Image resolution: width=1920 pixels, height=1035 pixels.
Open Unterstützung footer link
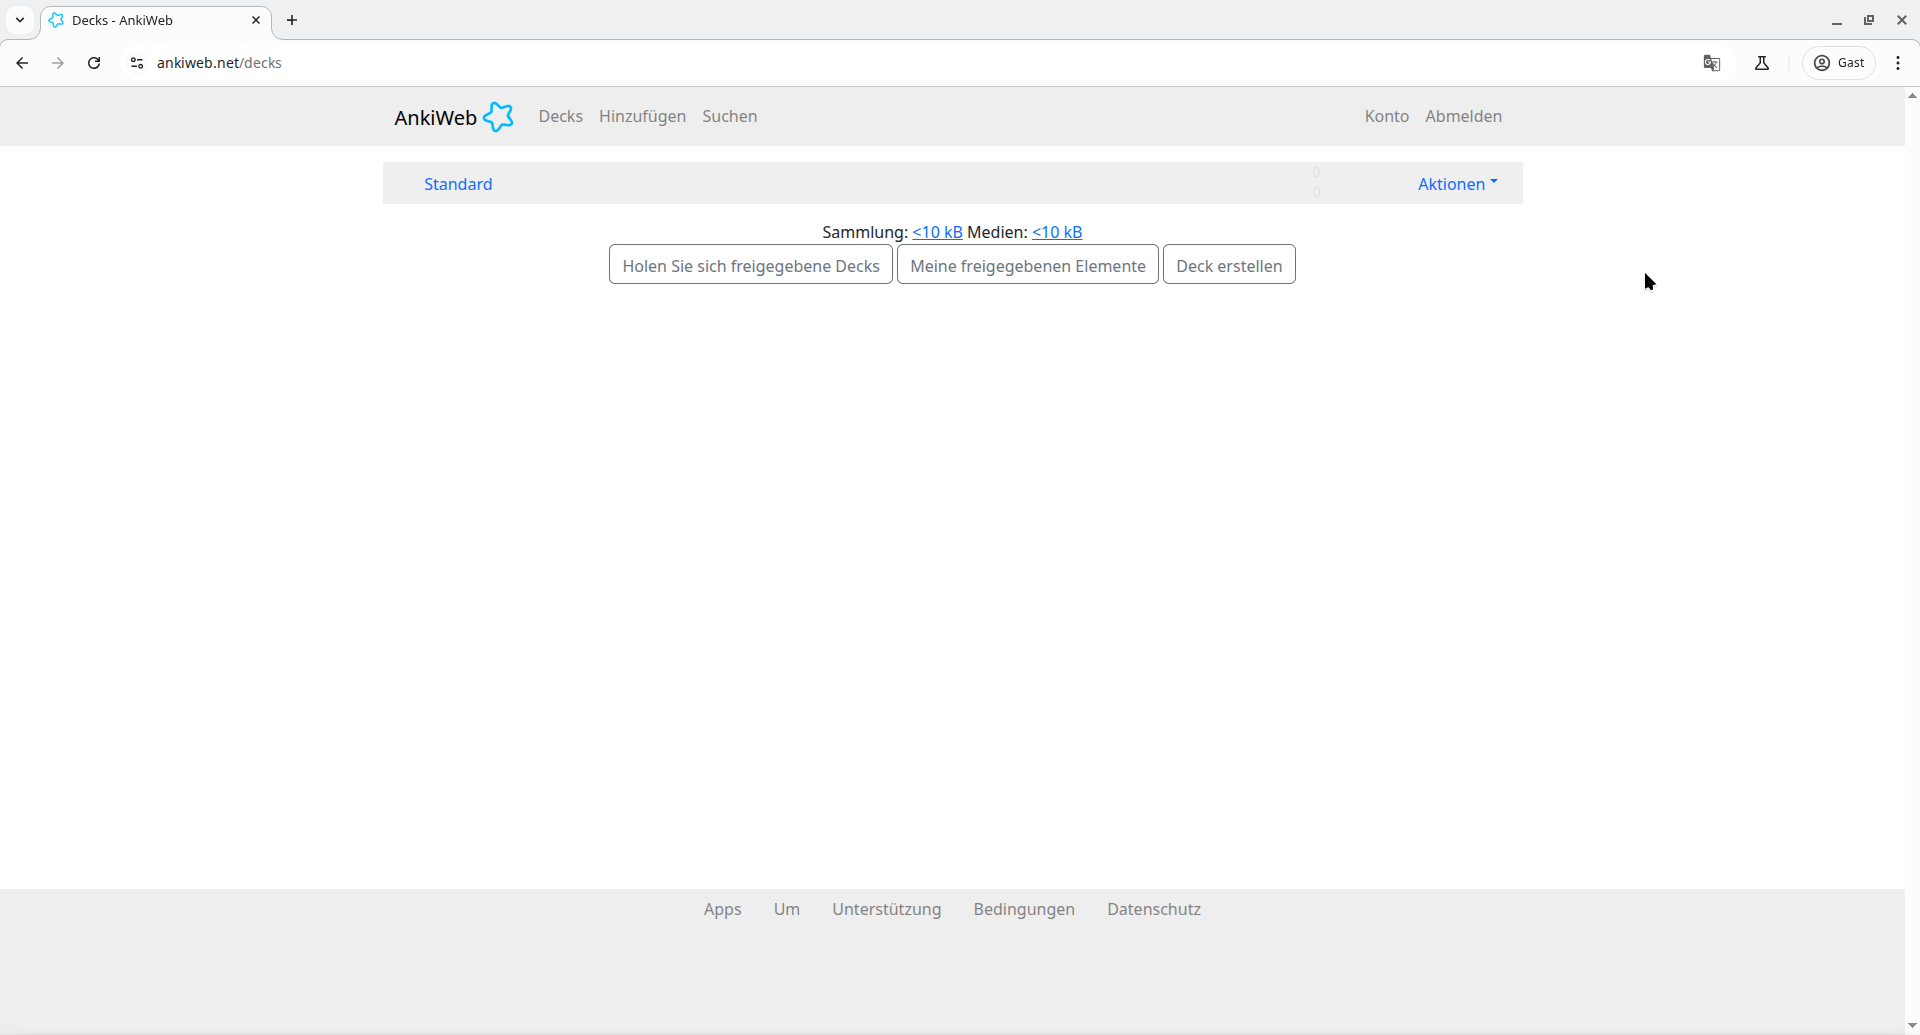click(x=886, y=909)
